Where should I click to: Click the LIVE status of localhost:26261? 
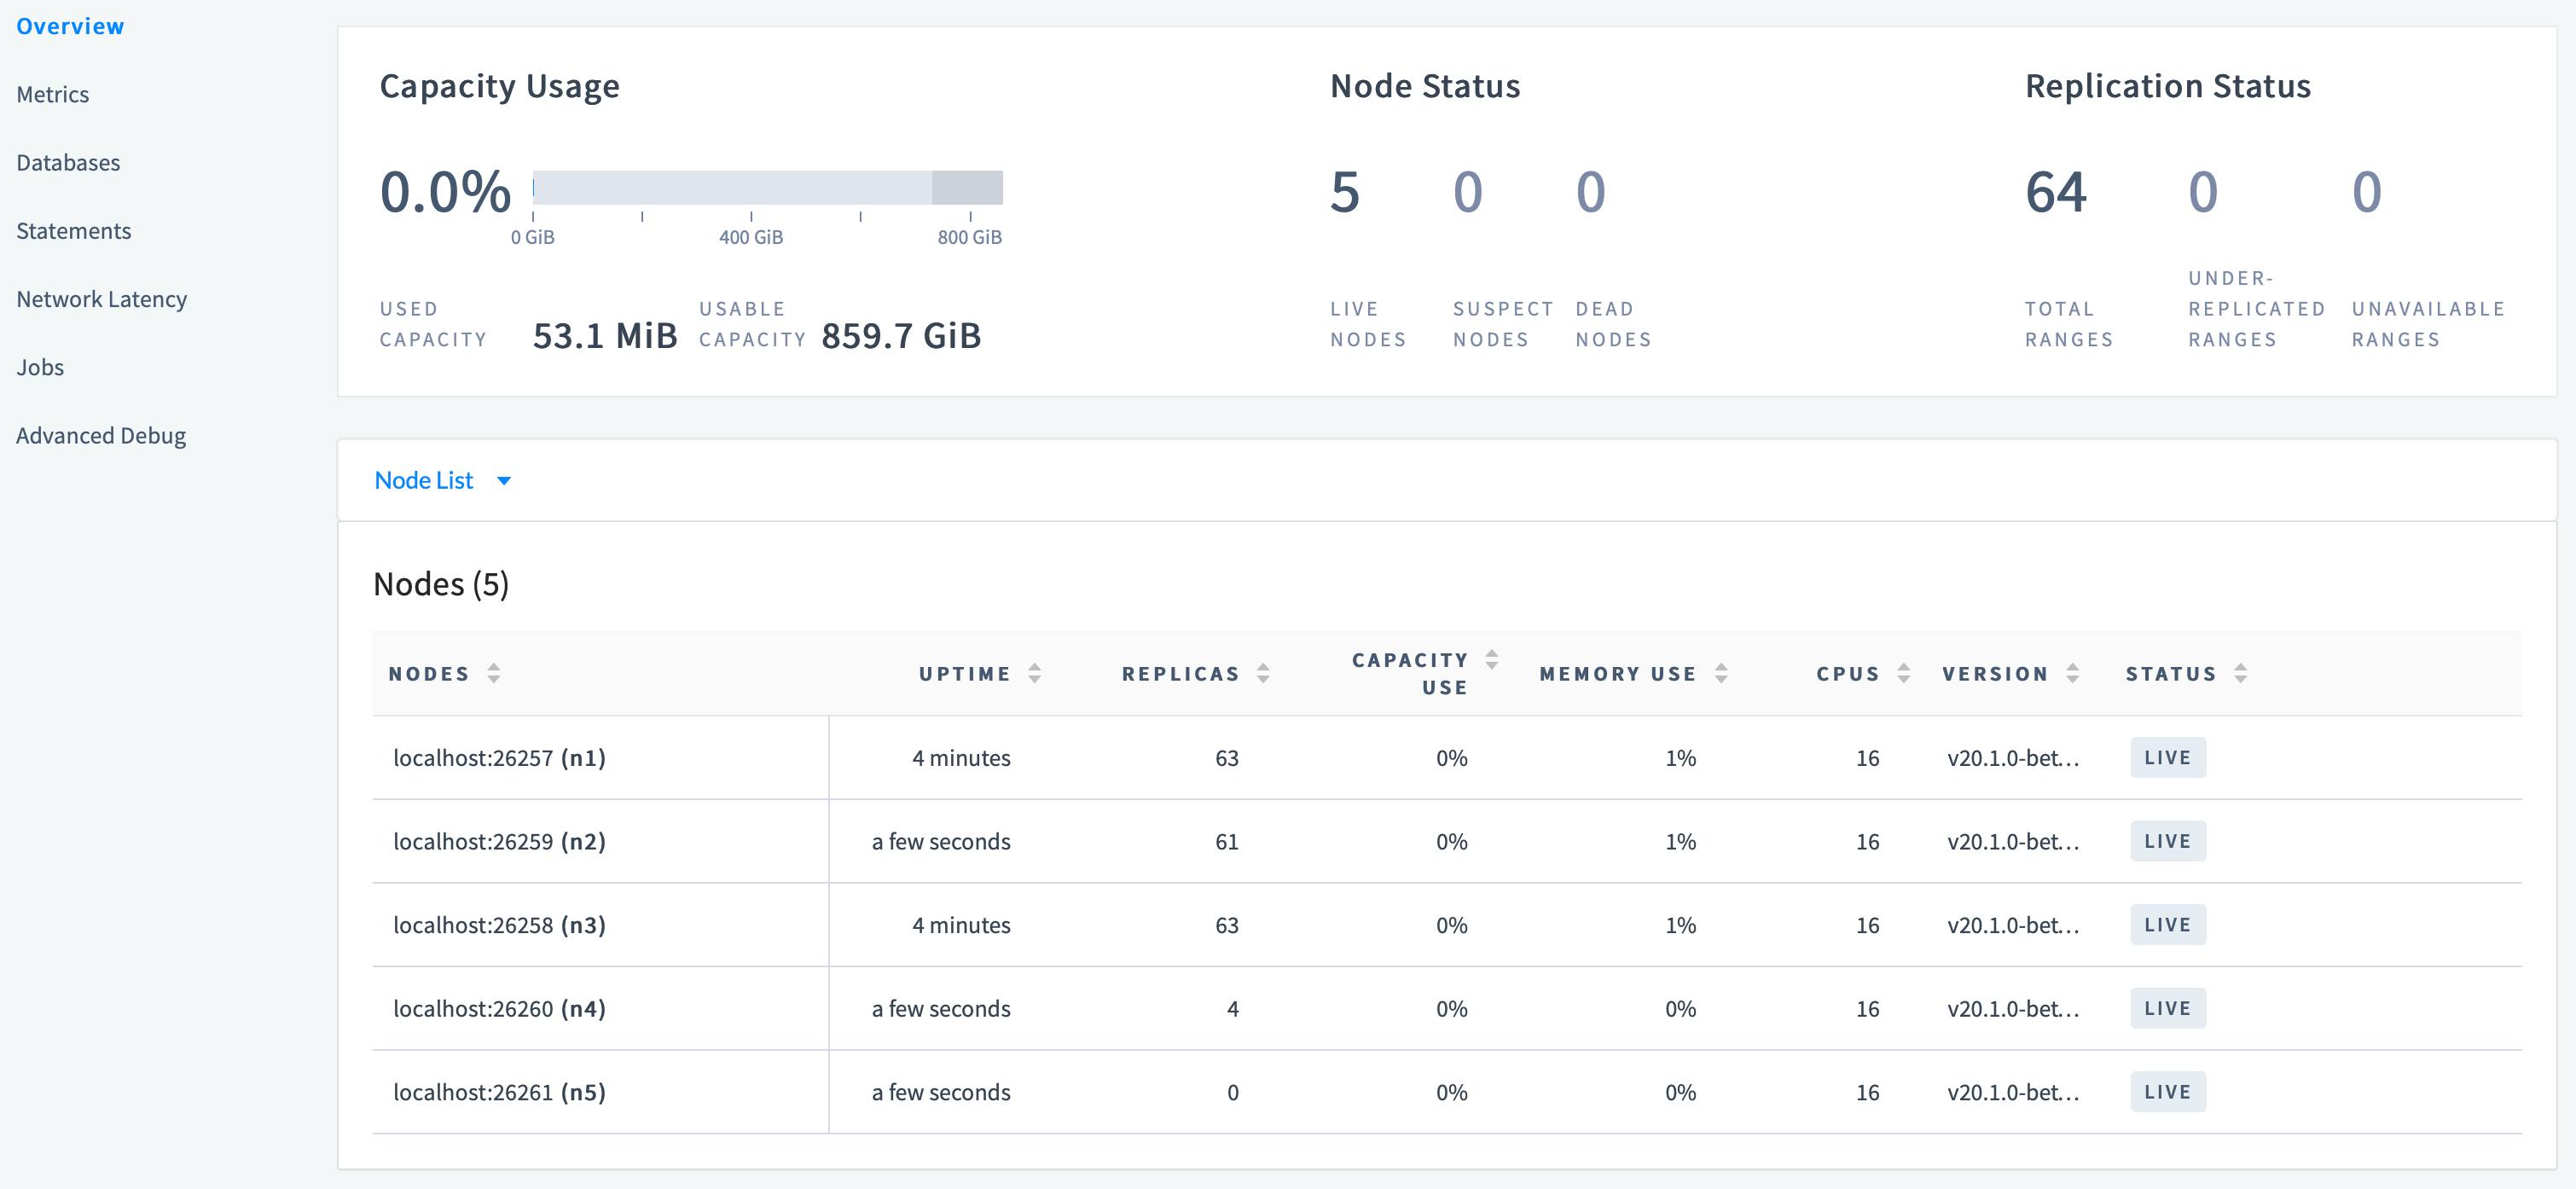pyautogui.click(x=2167, y=1091)
